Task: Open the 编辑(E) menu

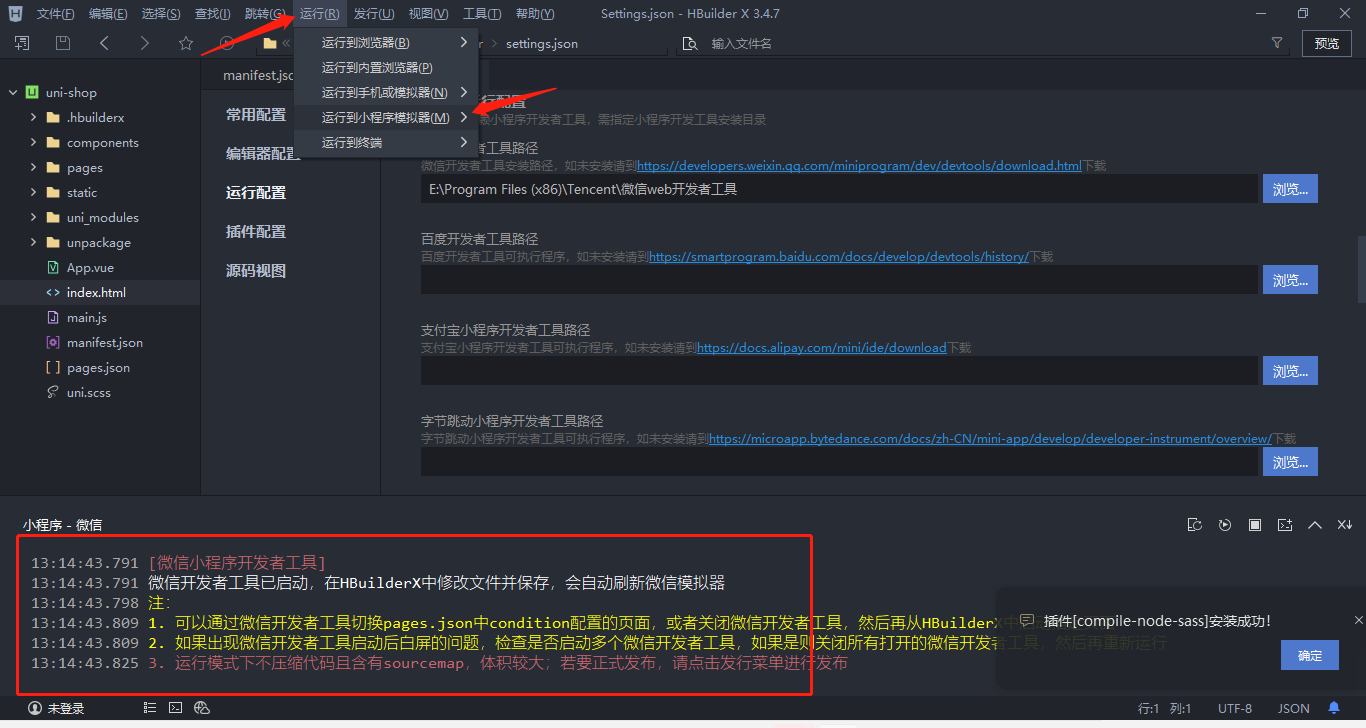Action: 108,14
